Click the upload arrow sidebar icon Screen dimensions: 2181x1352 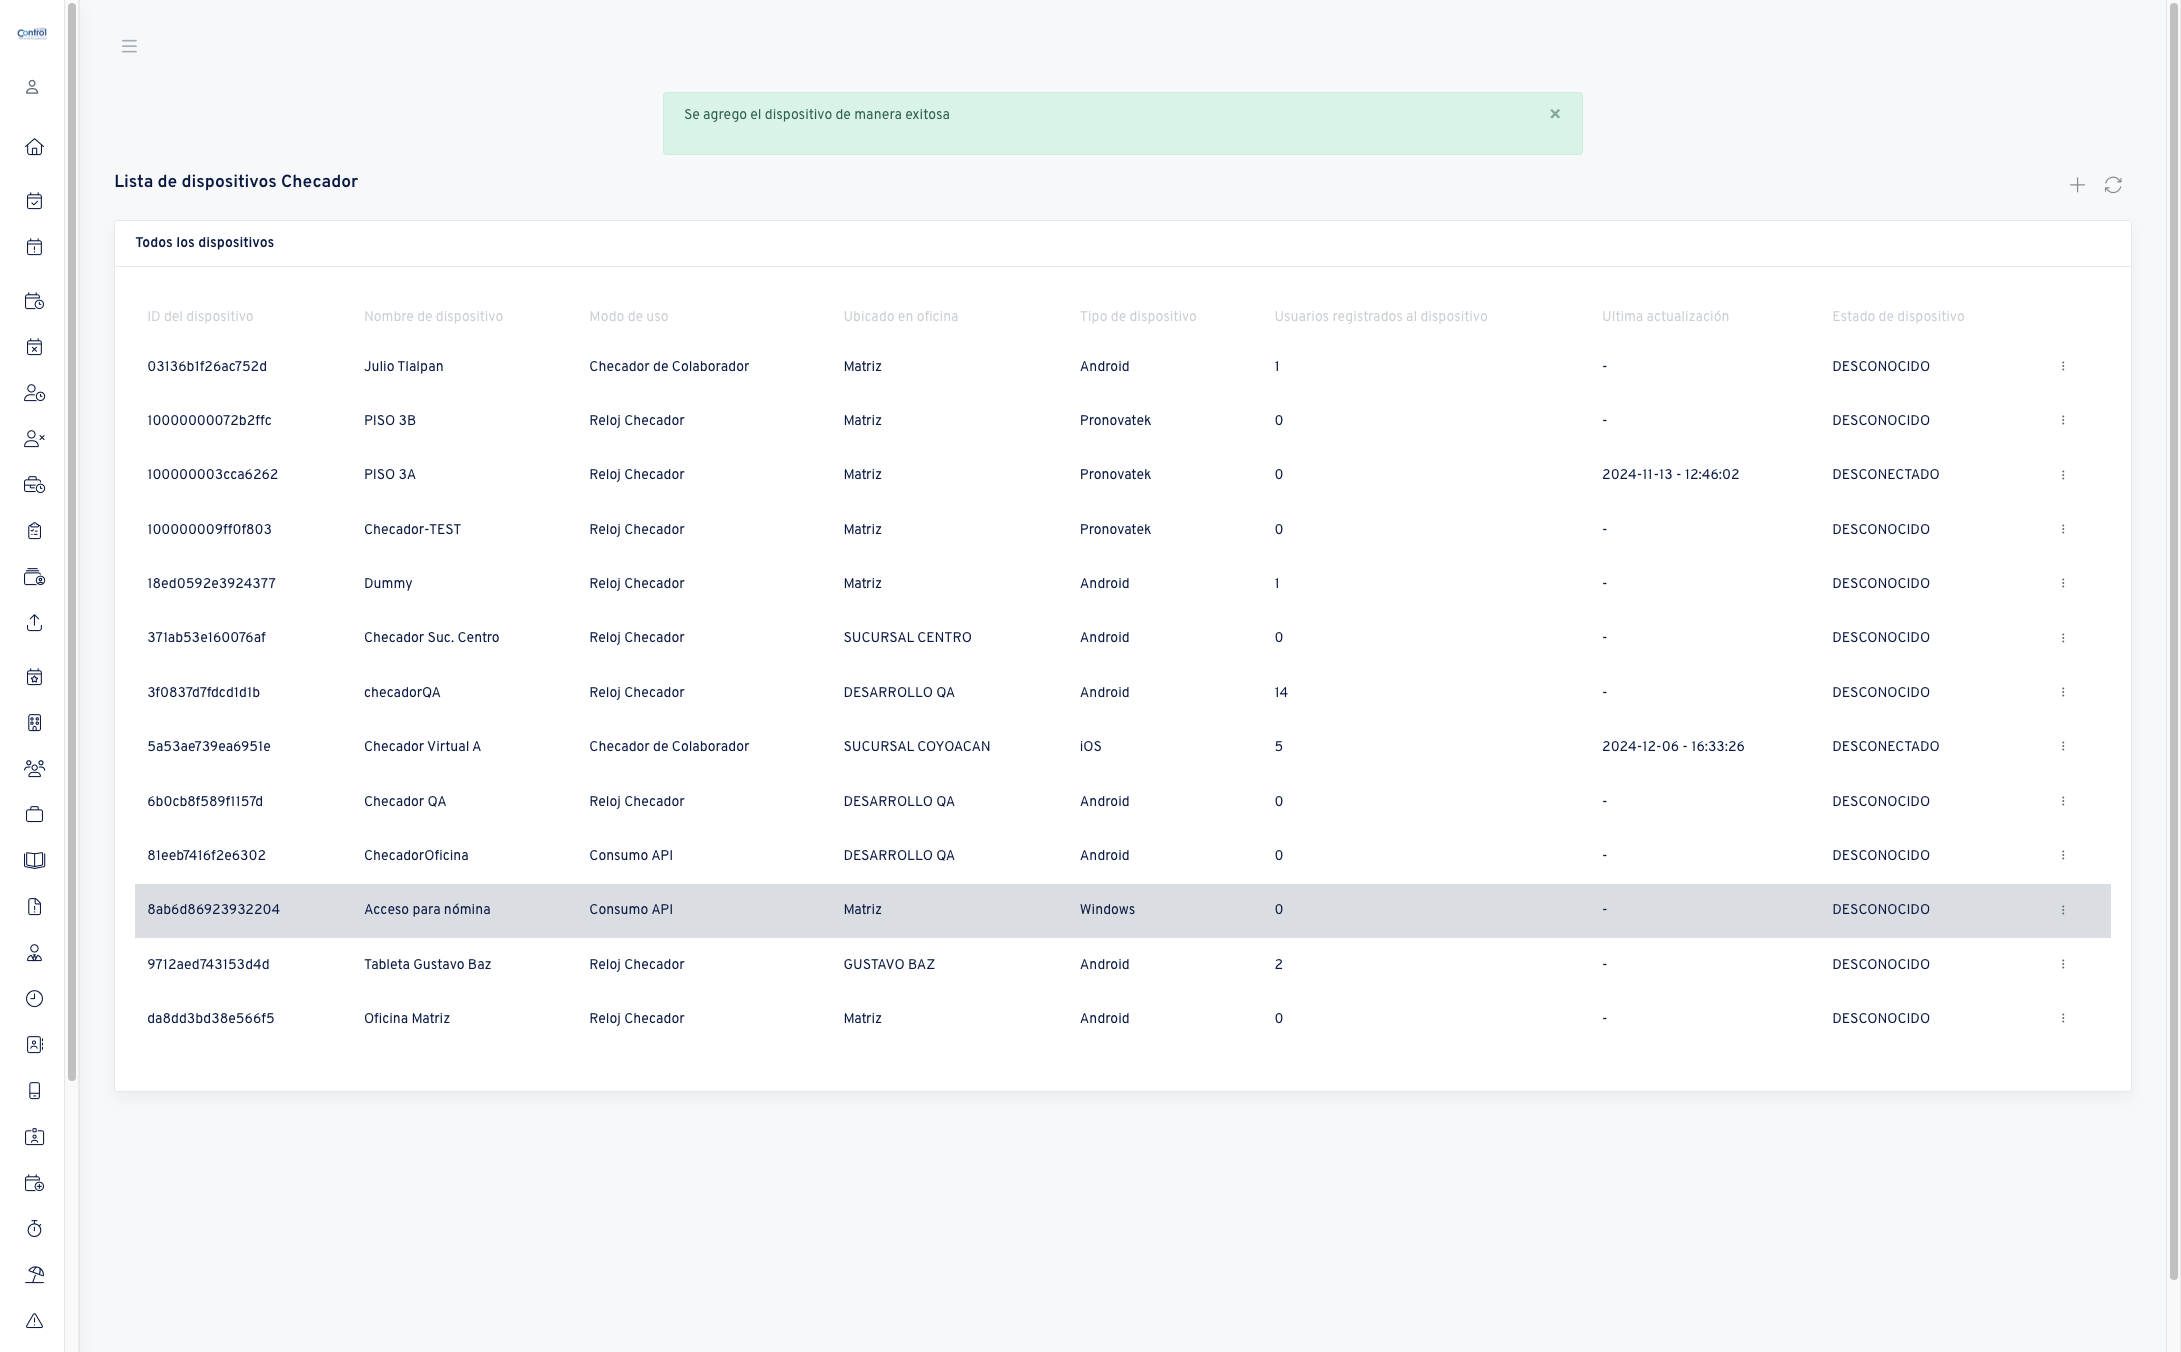tap(34, 623)
